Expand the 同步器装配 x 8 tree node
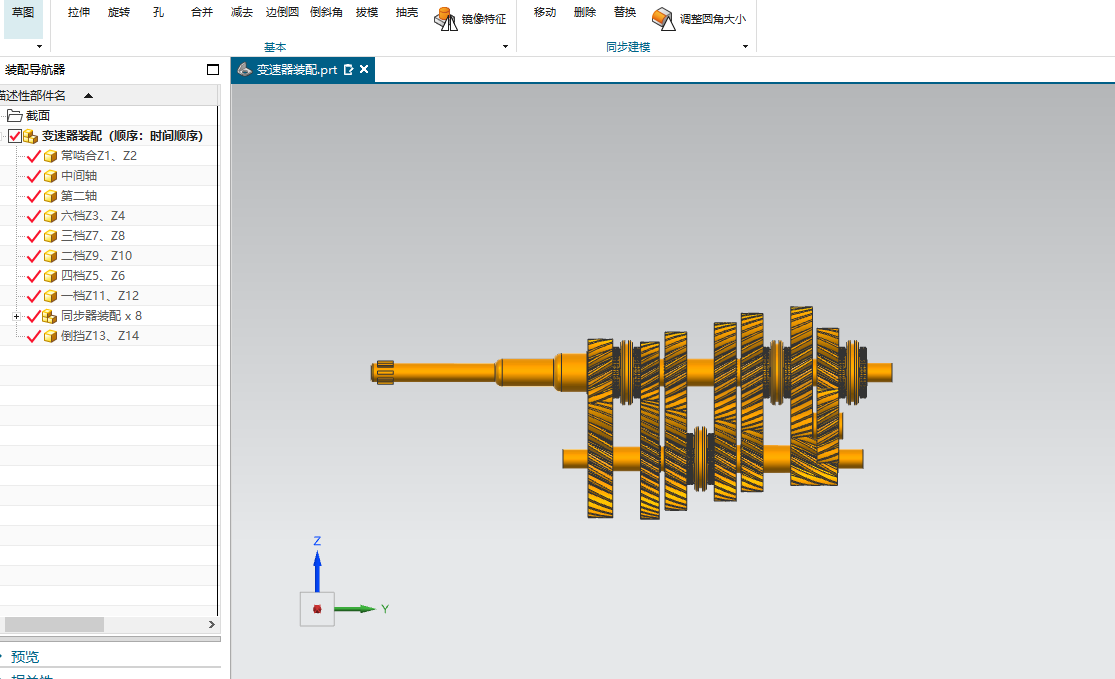The image size is (1115, 679). 16,316
